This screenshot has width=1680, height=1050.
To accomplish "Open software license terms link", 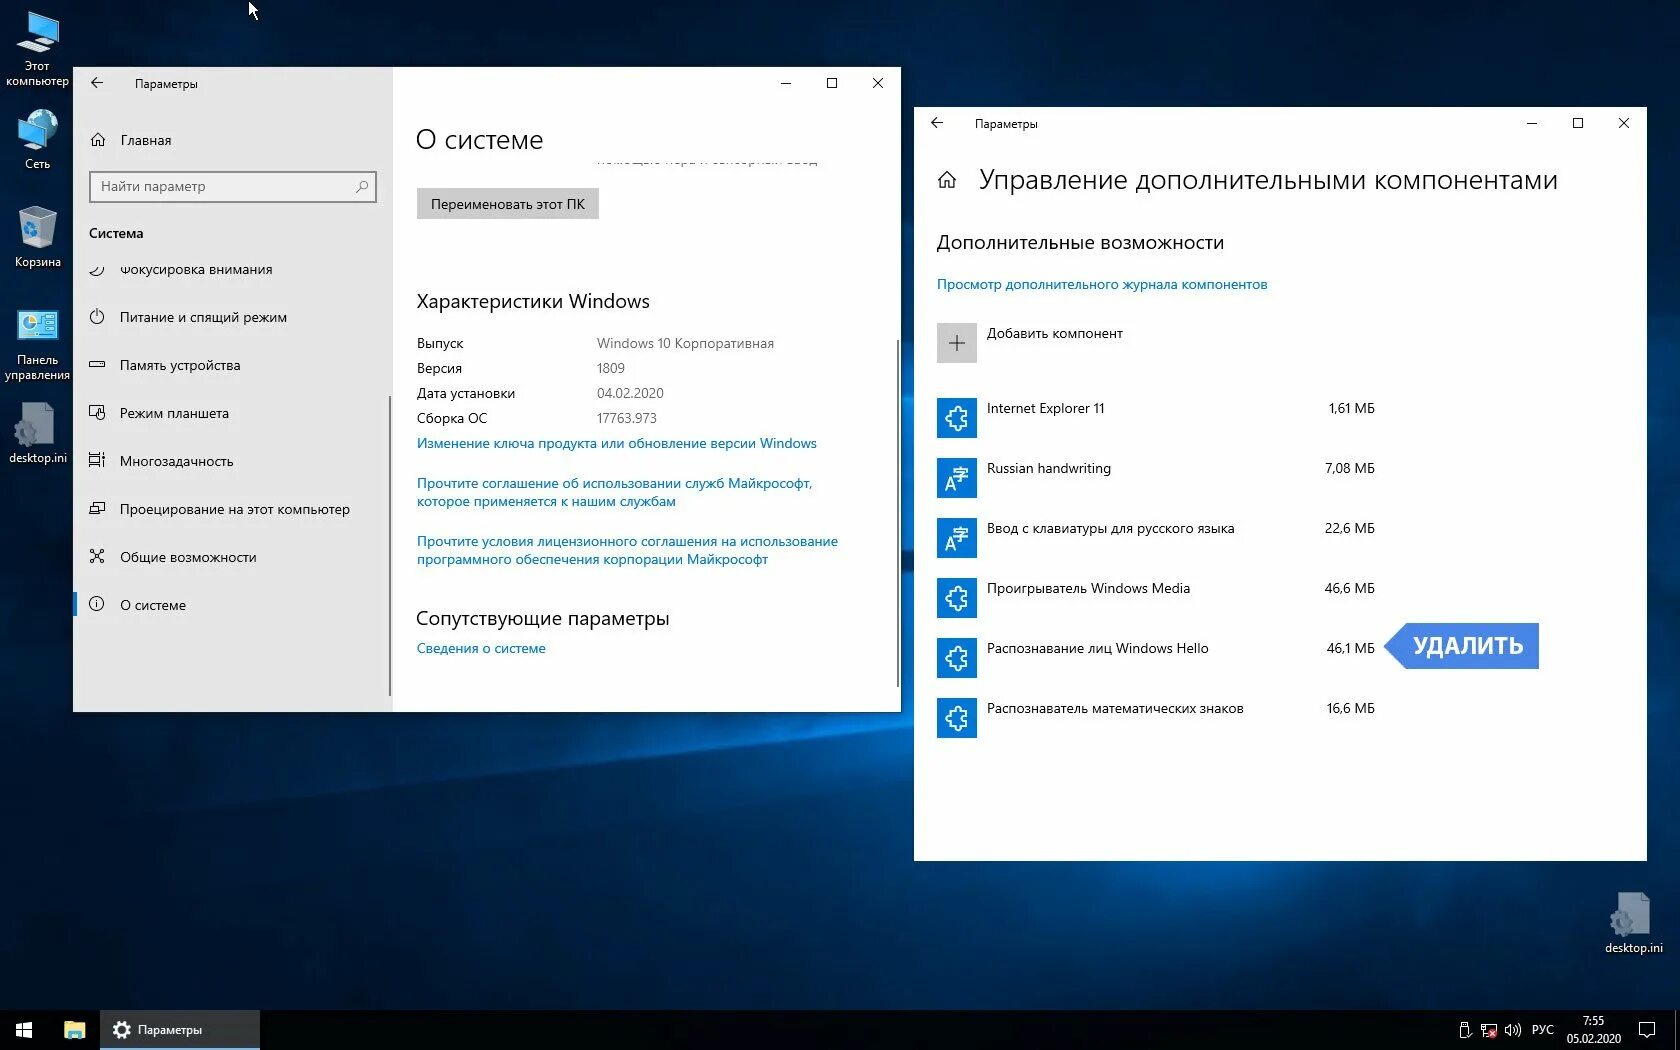I will click(x=627, y=550).
